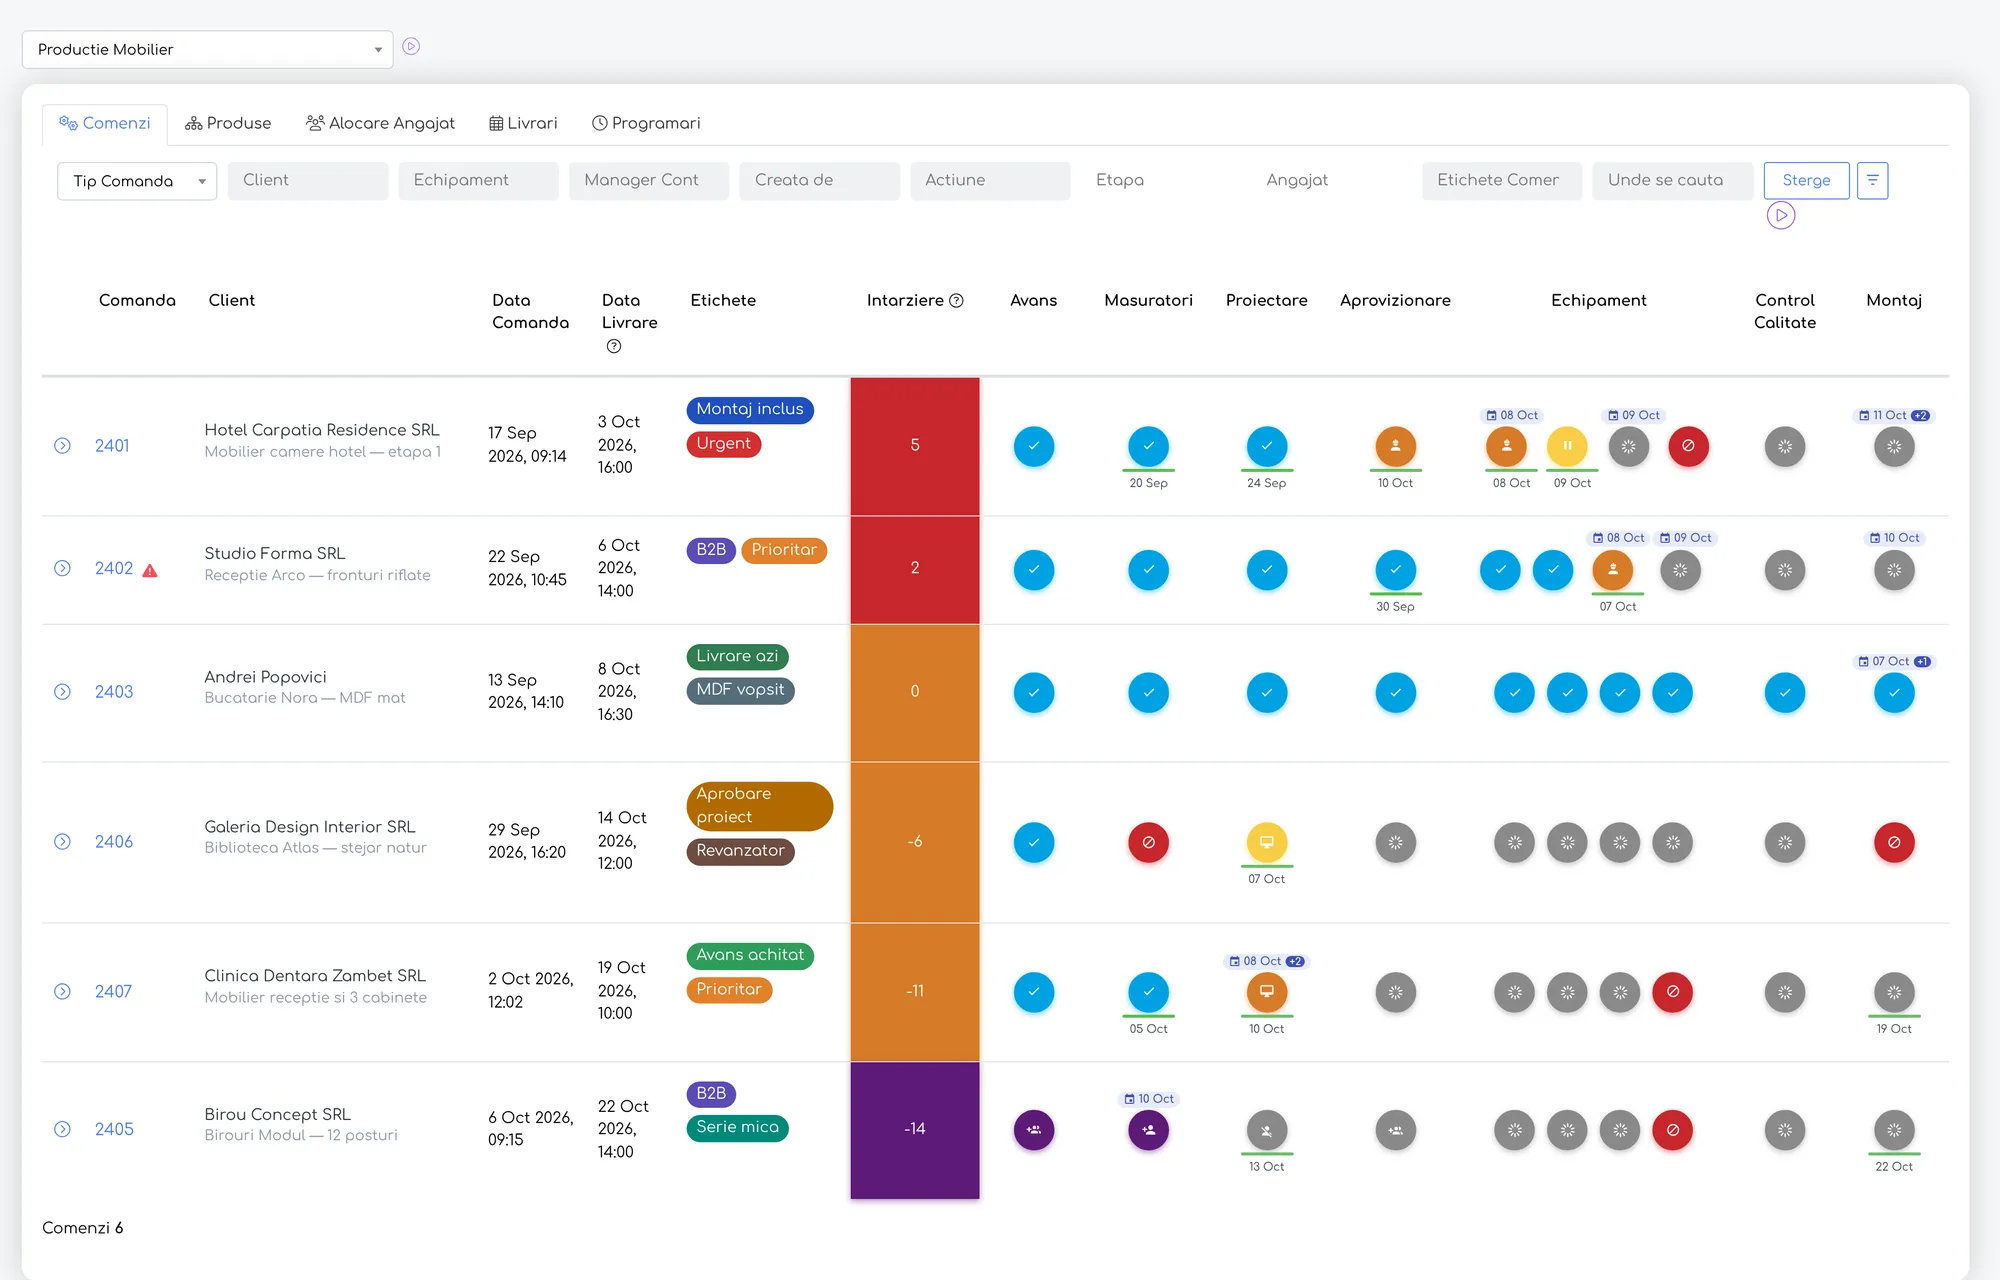Expand order 2401 row details
Screen dimensions: 2000x1280
(62, 446)
